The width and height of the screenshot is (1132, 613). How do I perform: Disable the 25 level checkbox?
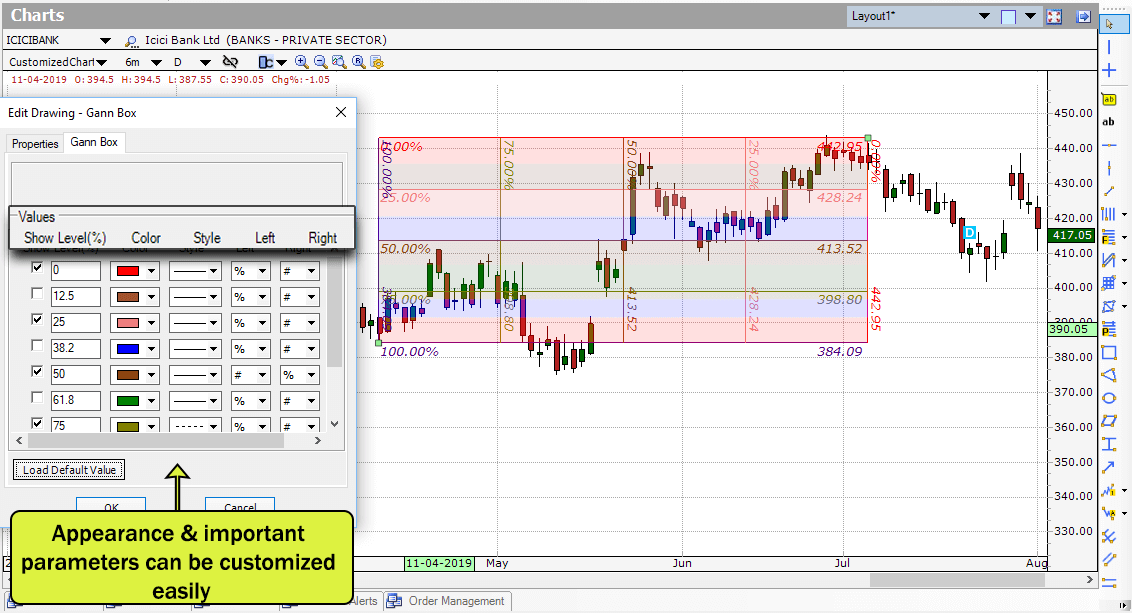[37, 321]
